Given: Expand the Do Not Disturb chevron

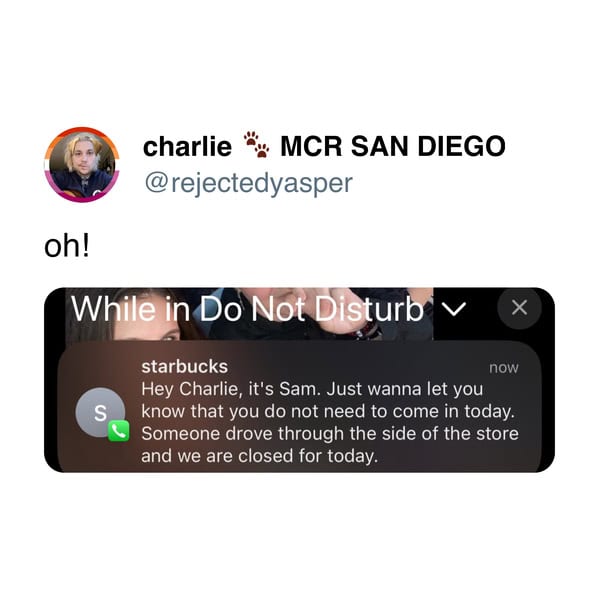Looking at the screenshot, I should tap(454, 309).
